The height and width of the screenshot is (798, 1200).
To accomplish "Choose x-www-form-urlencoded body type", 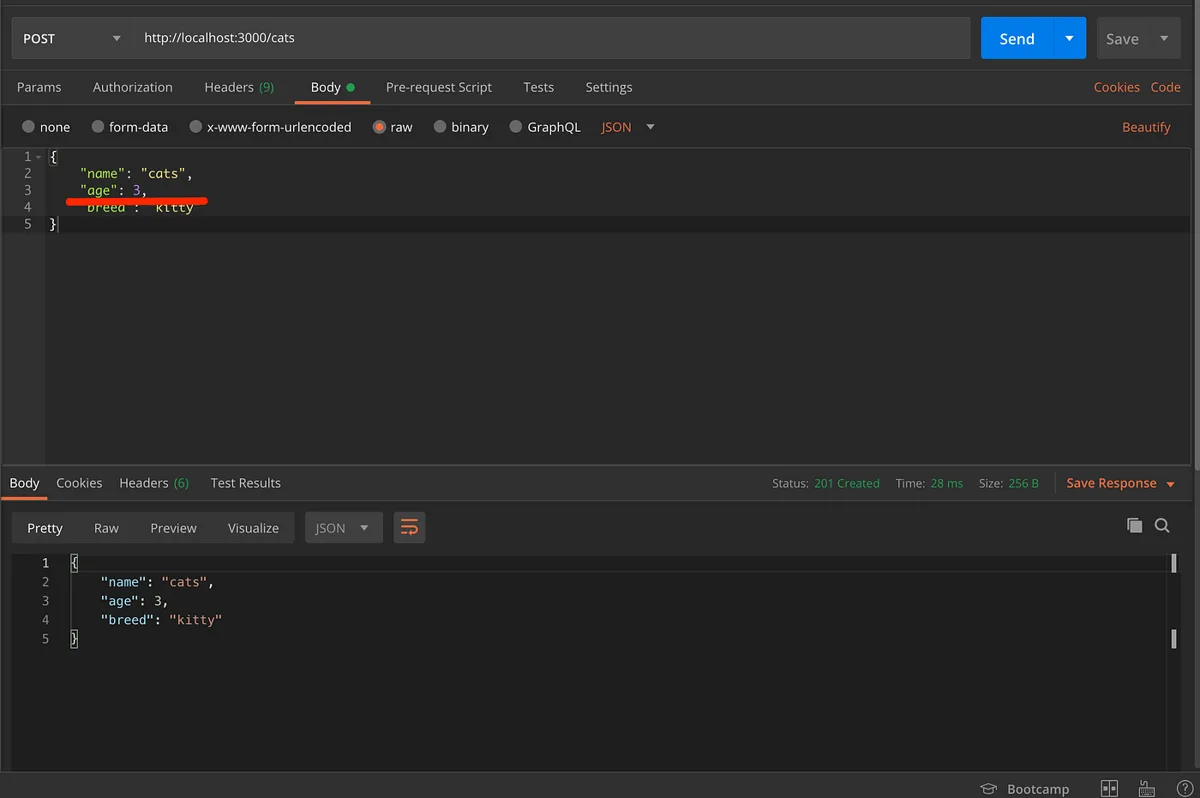I will [270, 127].
